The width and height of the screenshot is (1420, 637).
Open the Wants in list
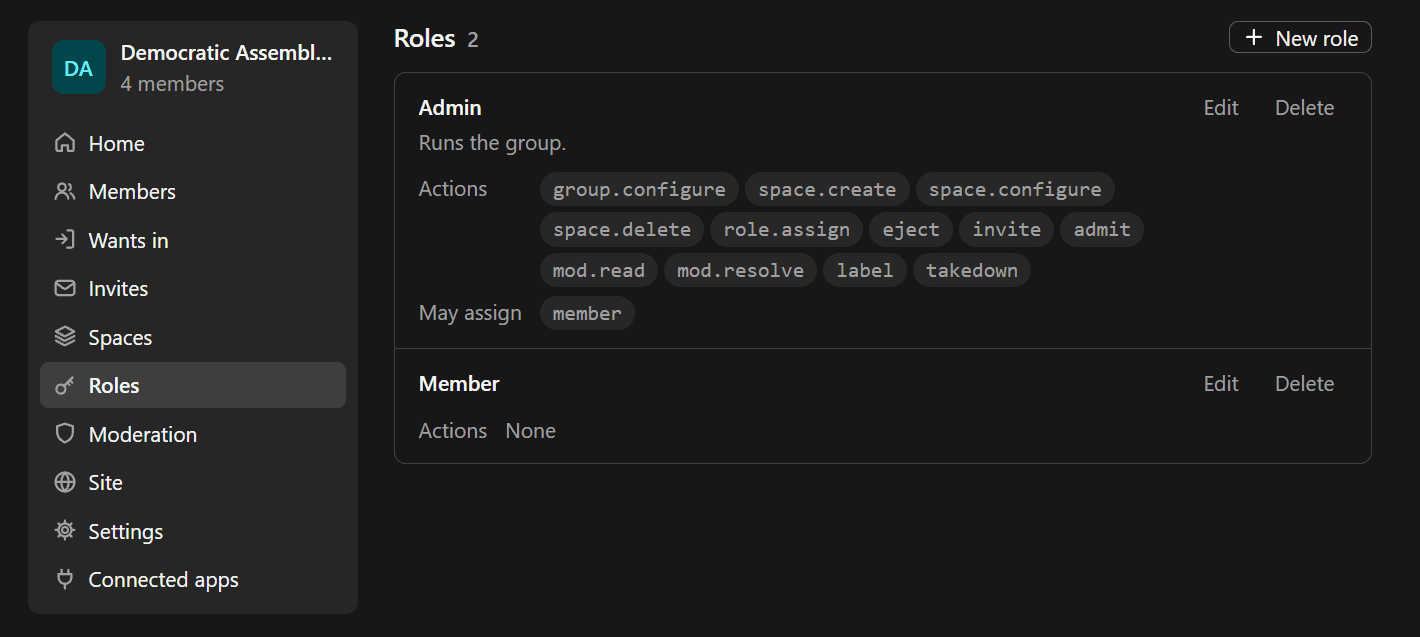[193, 240]
